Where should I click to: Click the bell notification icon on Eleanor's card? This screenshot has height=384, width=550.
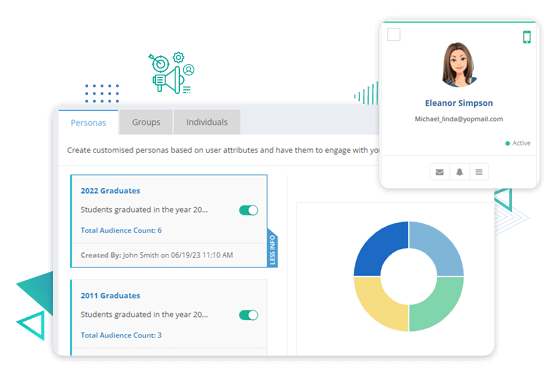click(459, 172)
